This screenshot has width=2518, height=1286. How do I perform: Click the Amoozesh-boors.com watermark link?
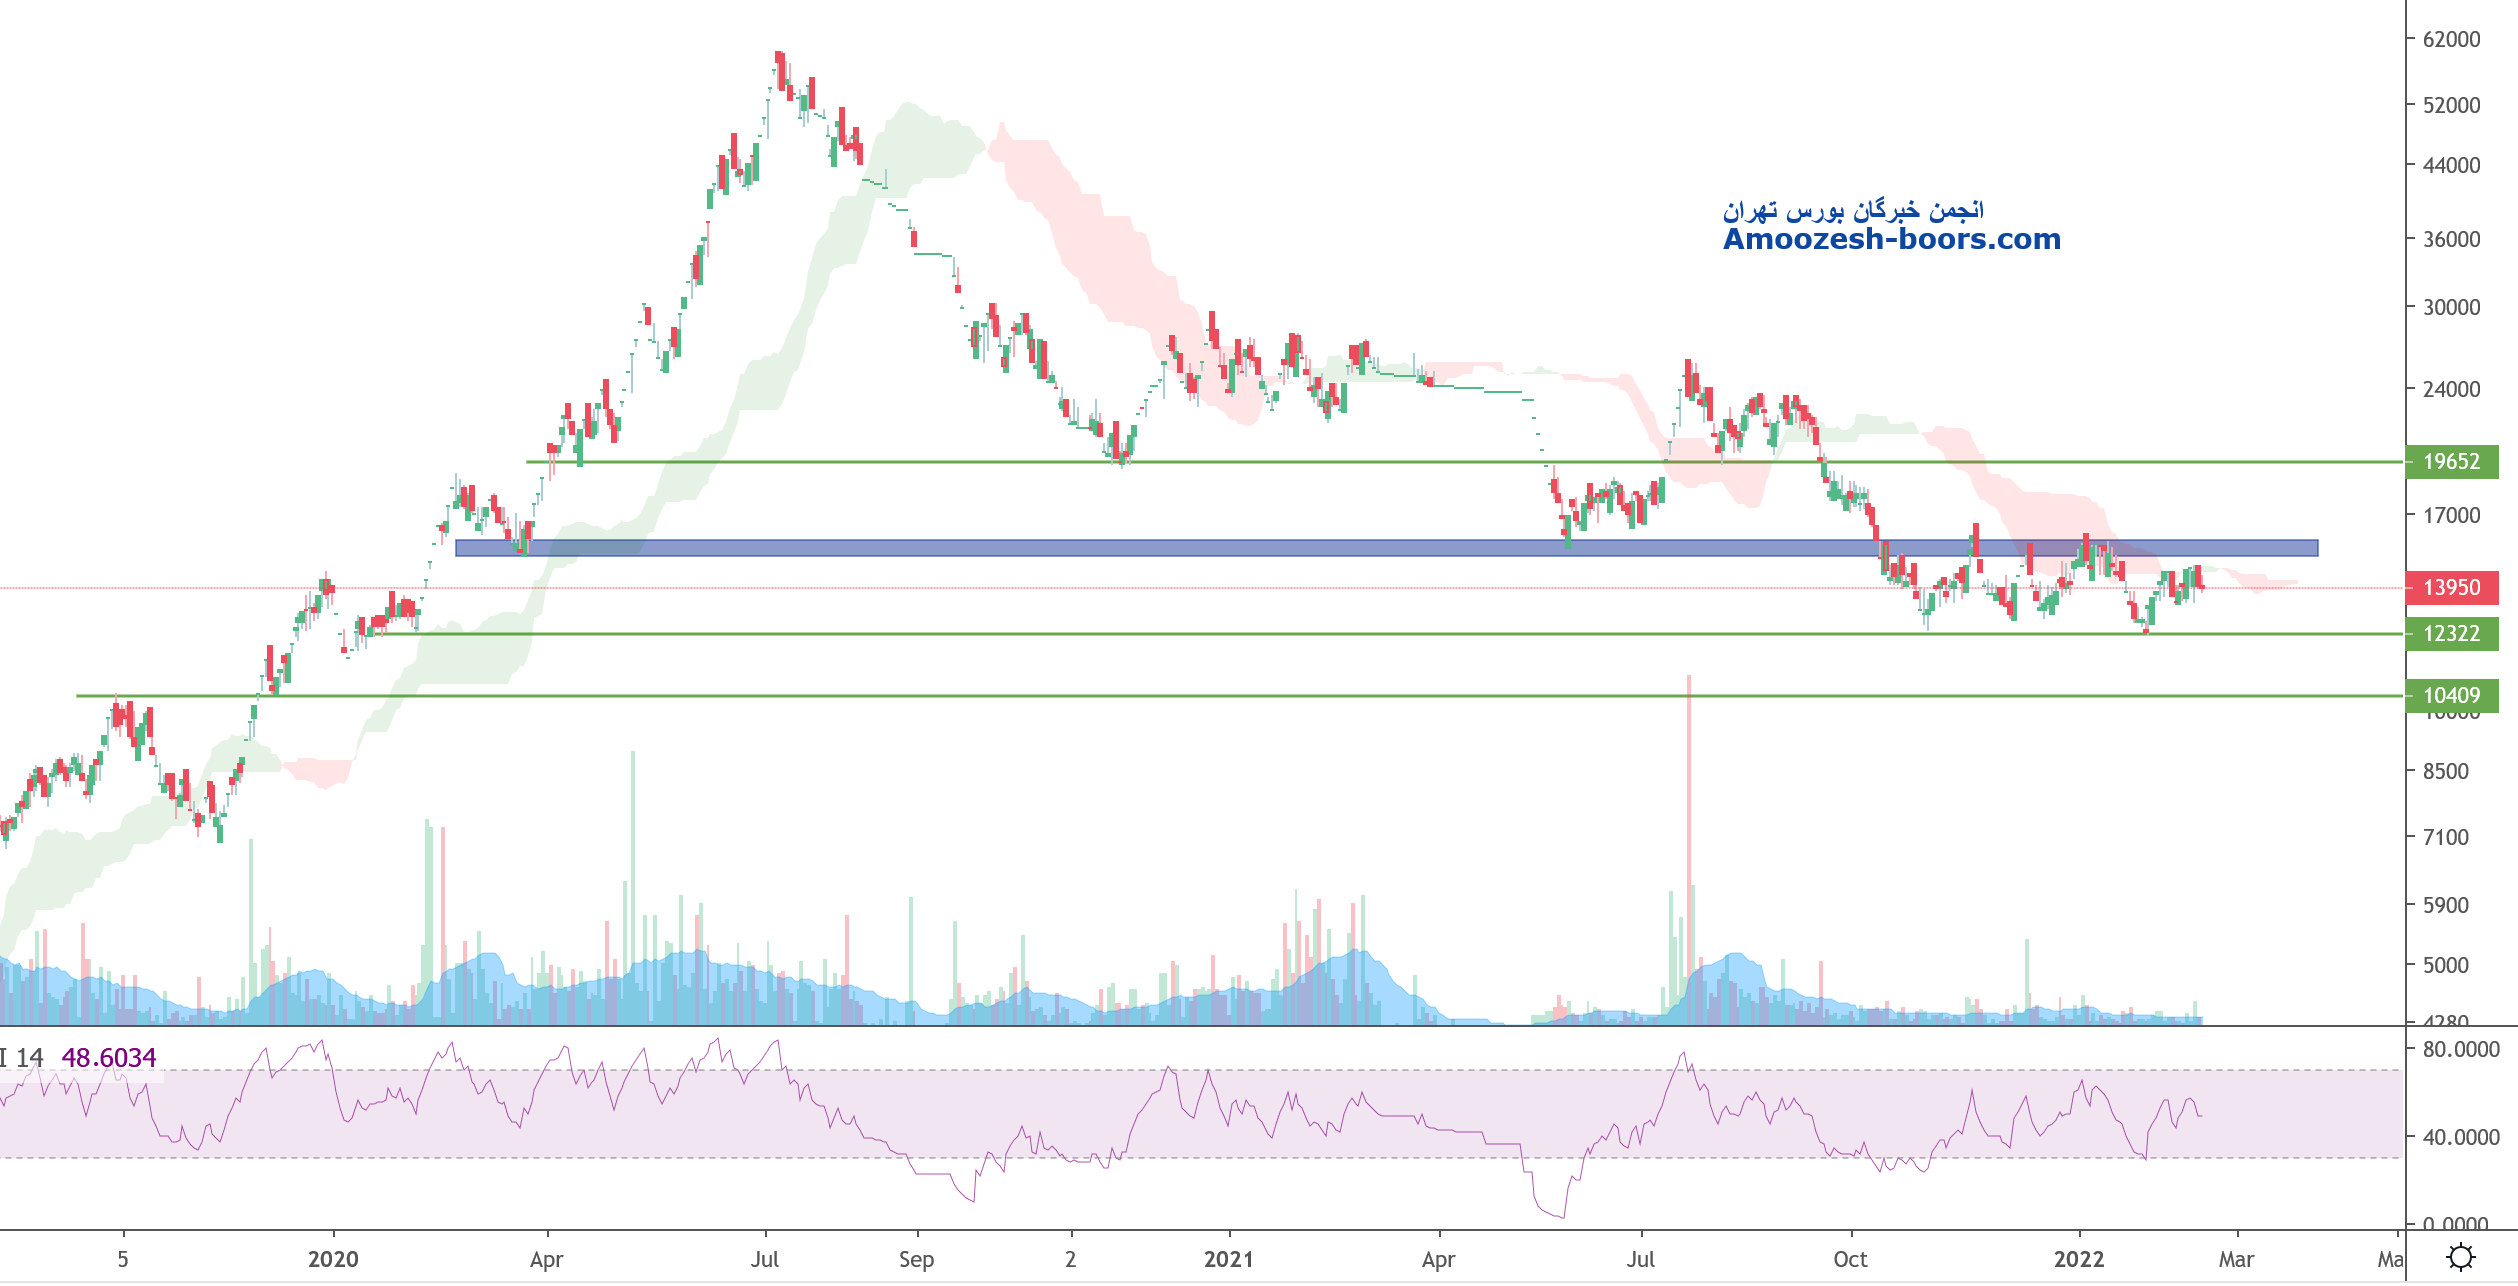(x=1891, y=240)
